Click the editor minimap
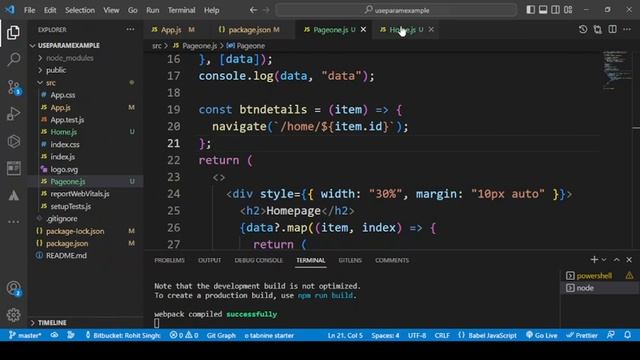The height and width of the screenshot is (360, 640). tap(616, 70)
